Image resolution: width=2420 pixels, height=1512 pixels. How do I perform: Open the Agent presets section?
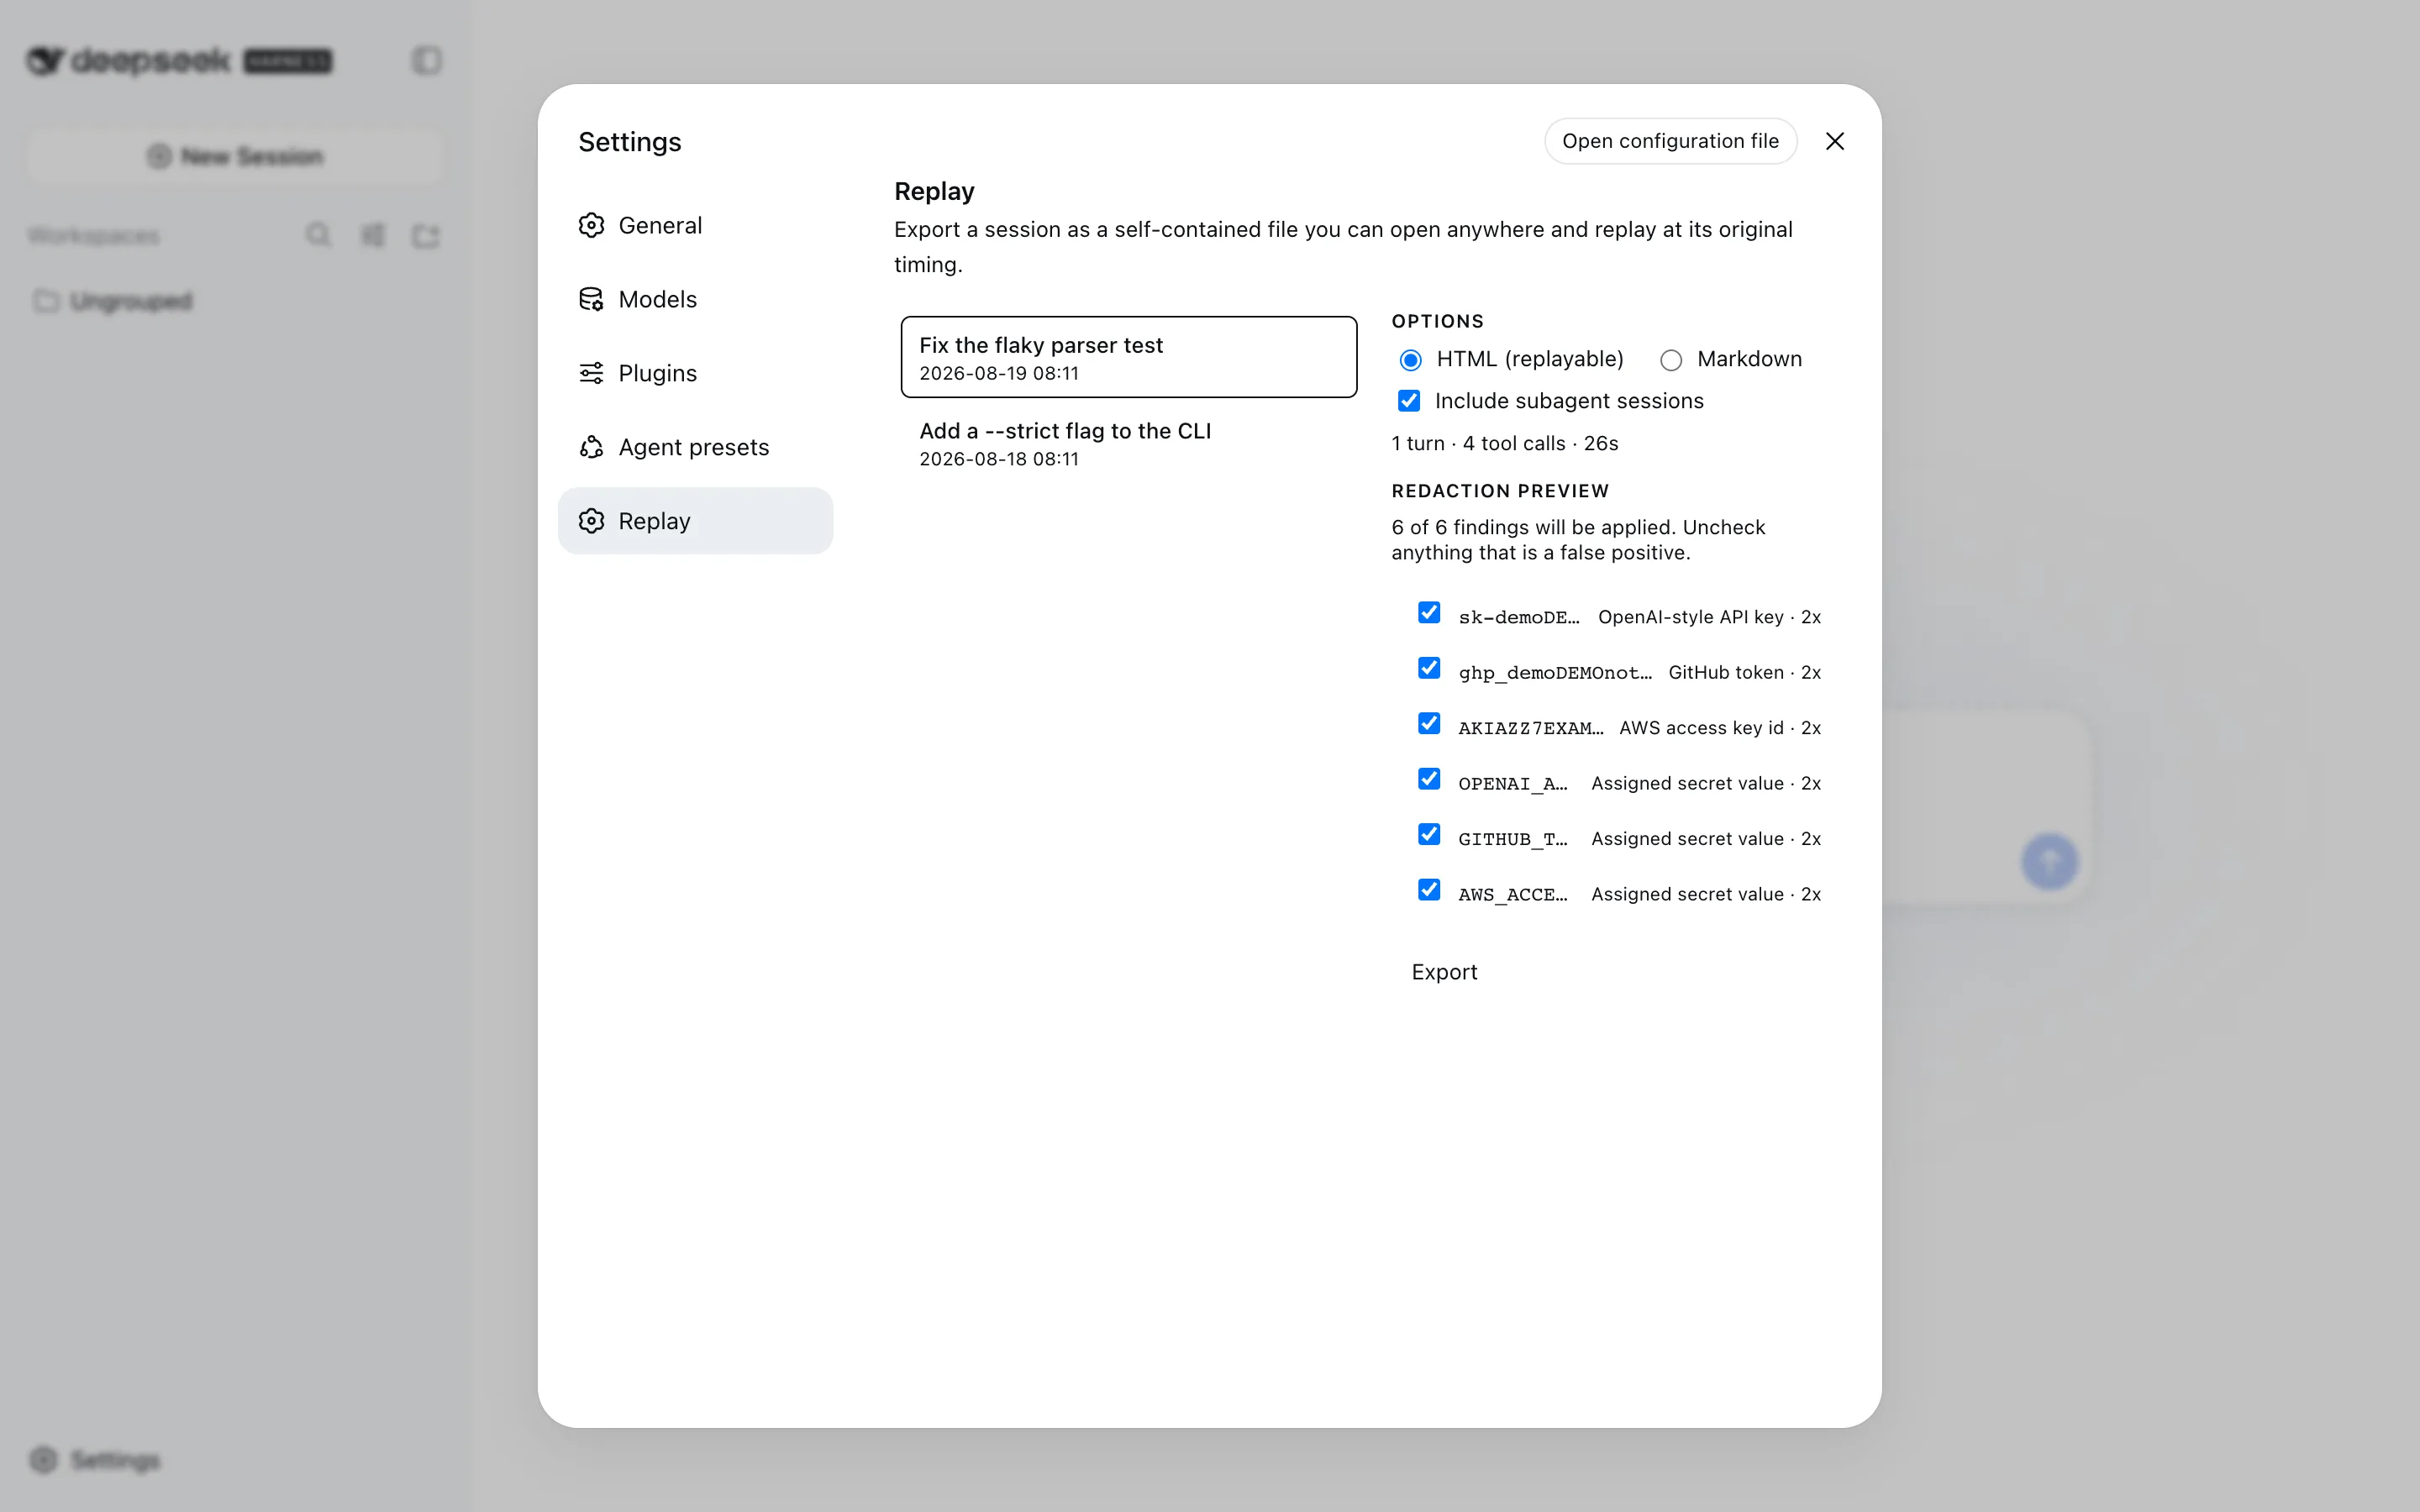point(695,447)
